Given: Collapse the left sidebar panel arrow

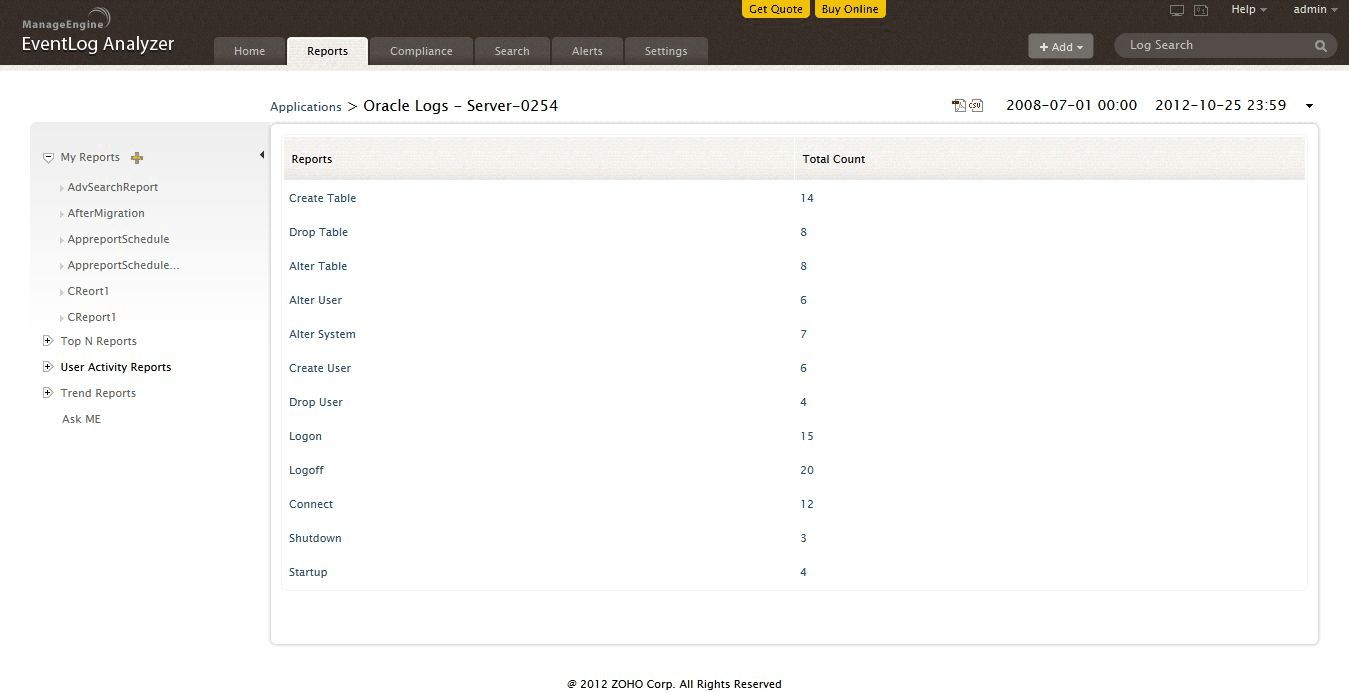Looking at the screenshot, I should [x=262, y=155].
